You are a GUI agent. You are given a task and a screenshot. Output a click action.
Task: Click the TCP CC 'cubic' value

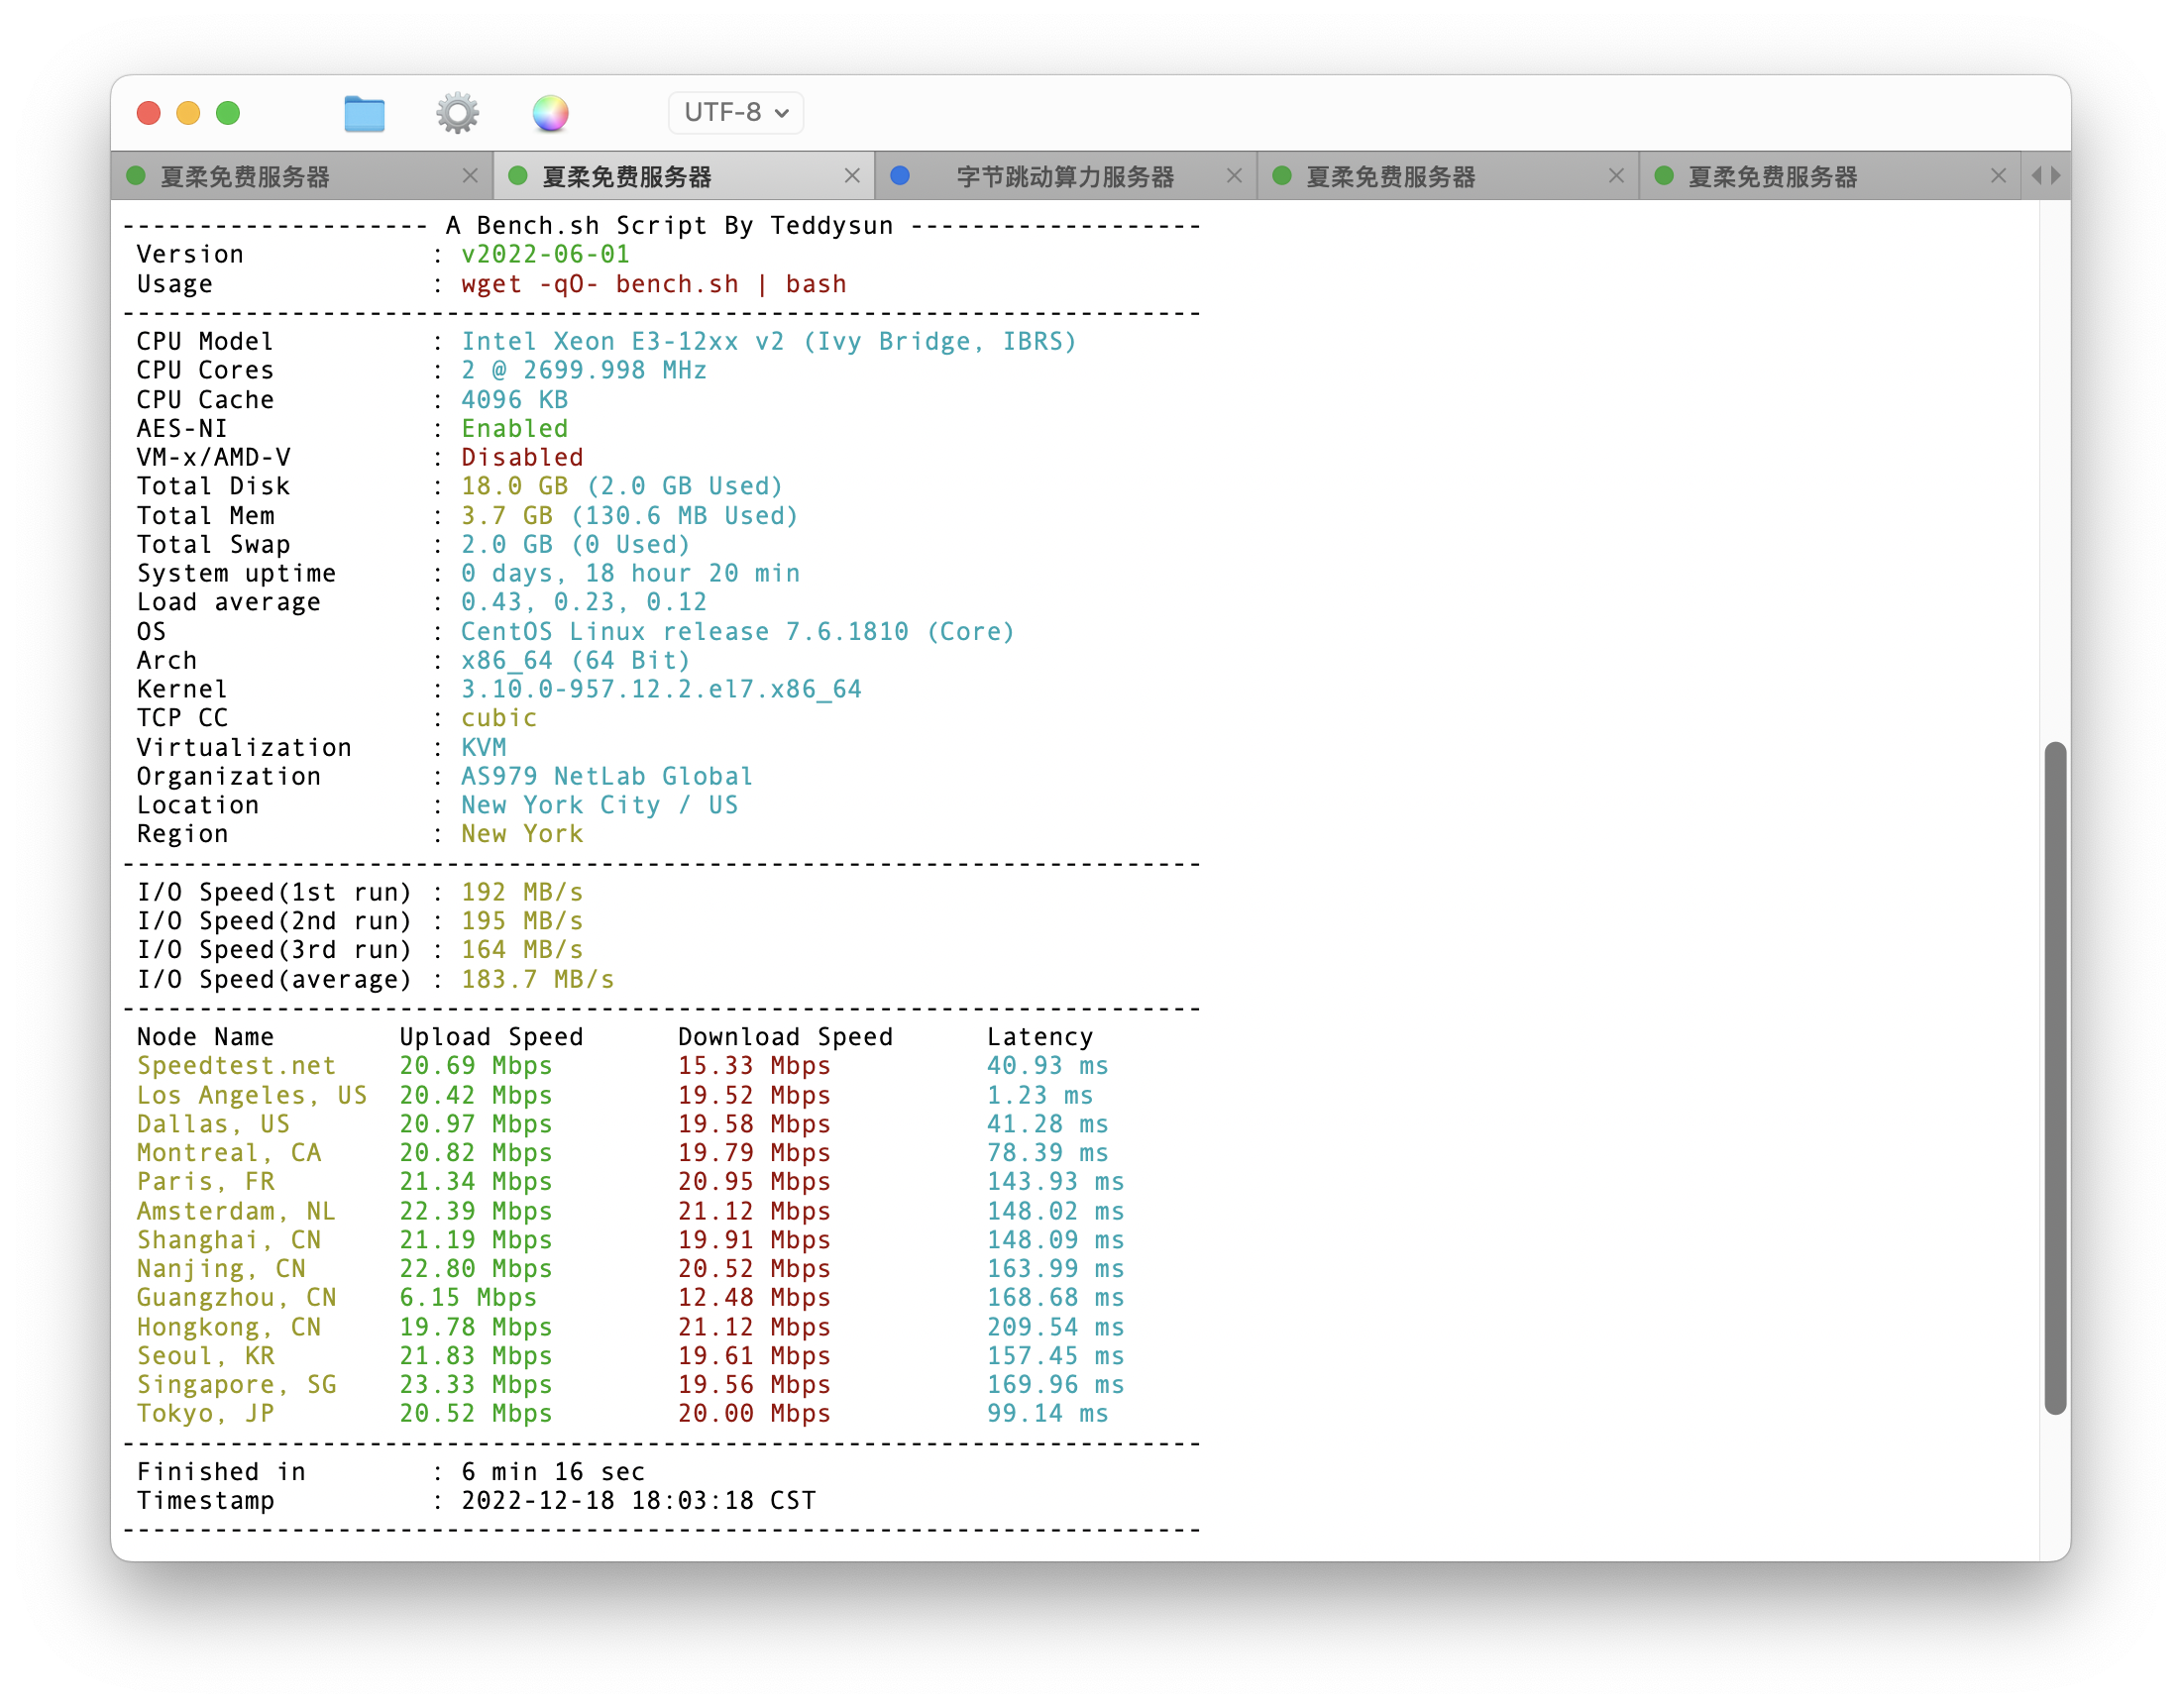[499, 719]
